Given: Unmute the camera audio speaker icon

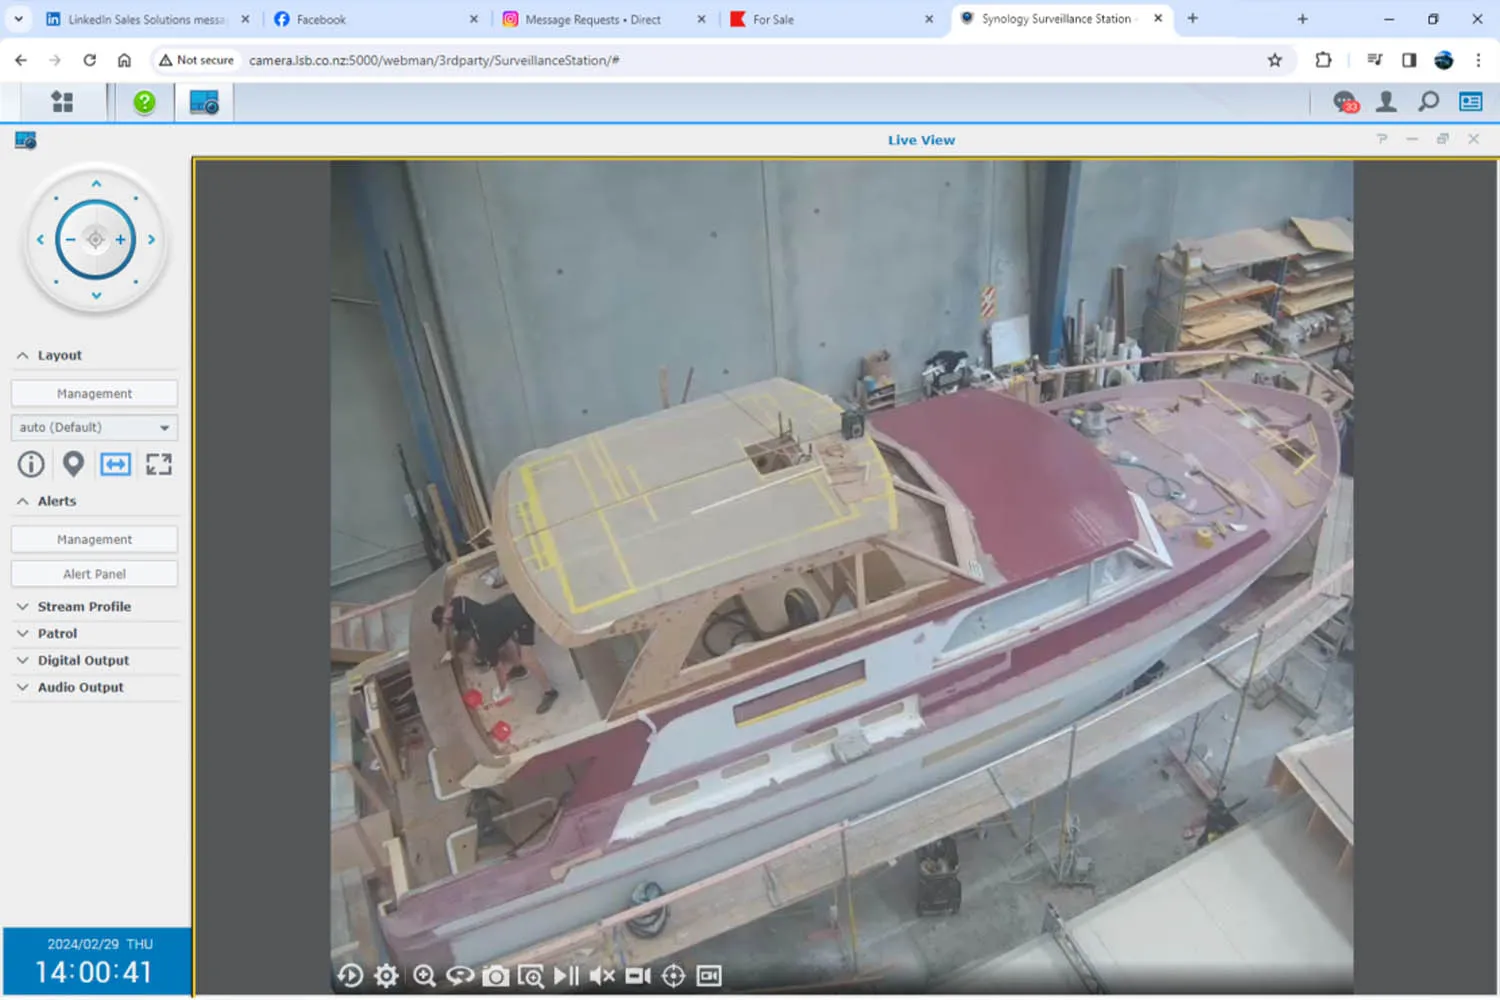Looking at the screenshot, I should tap(602, 976).
